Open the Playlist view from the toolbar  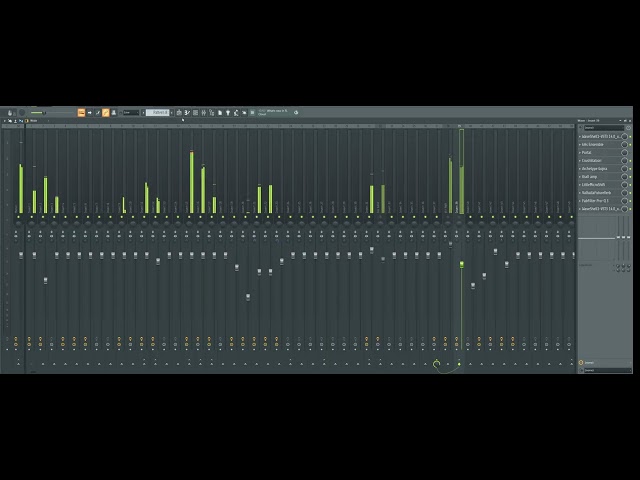[x=179, y=112]
